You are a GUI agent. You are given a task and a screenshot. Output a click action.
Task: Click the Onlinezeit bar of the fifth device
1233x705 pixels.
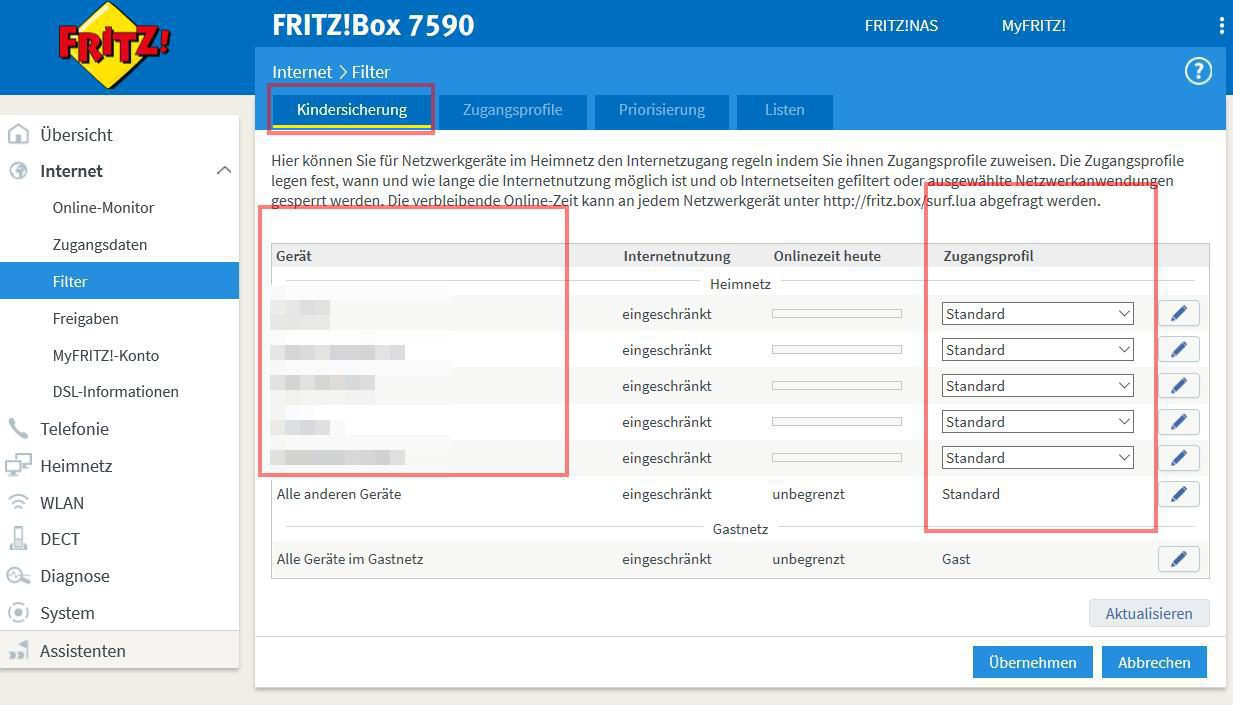[836, 458]
